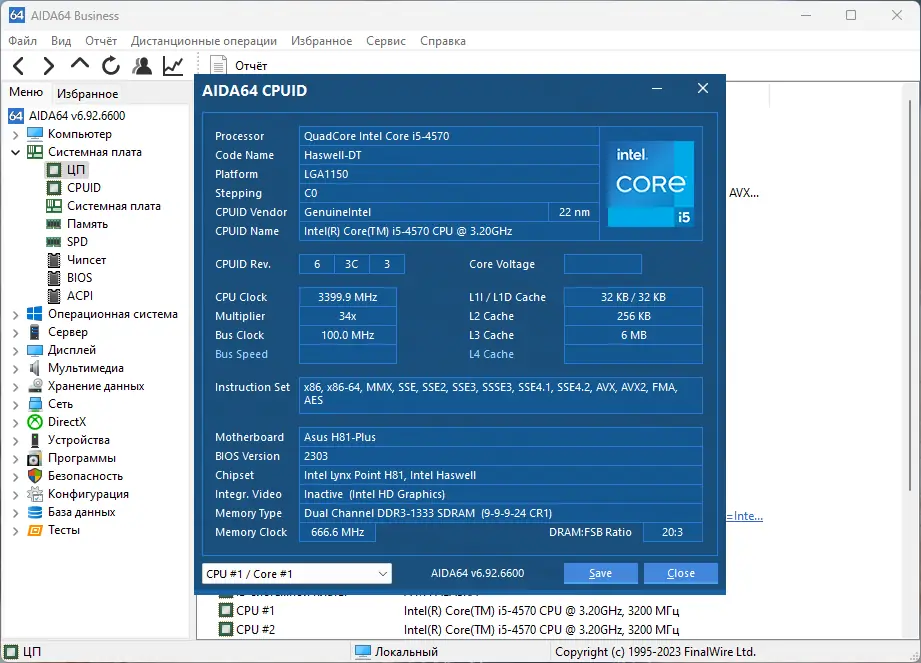Open the Сервис menu
The height and width of the screenshot is (663, 921).
pyautogui.click(x=386, y=41)
